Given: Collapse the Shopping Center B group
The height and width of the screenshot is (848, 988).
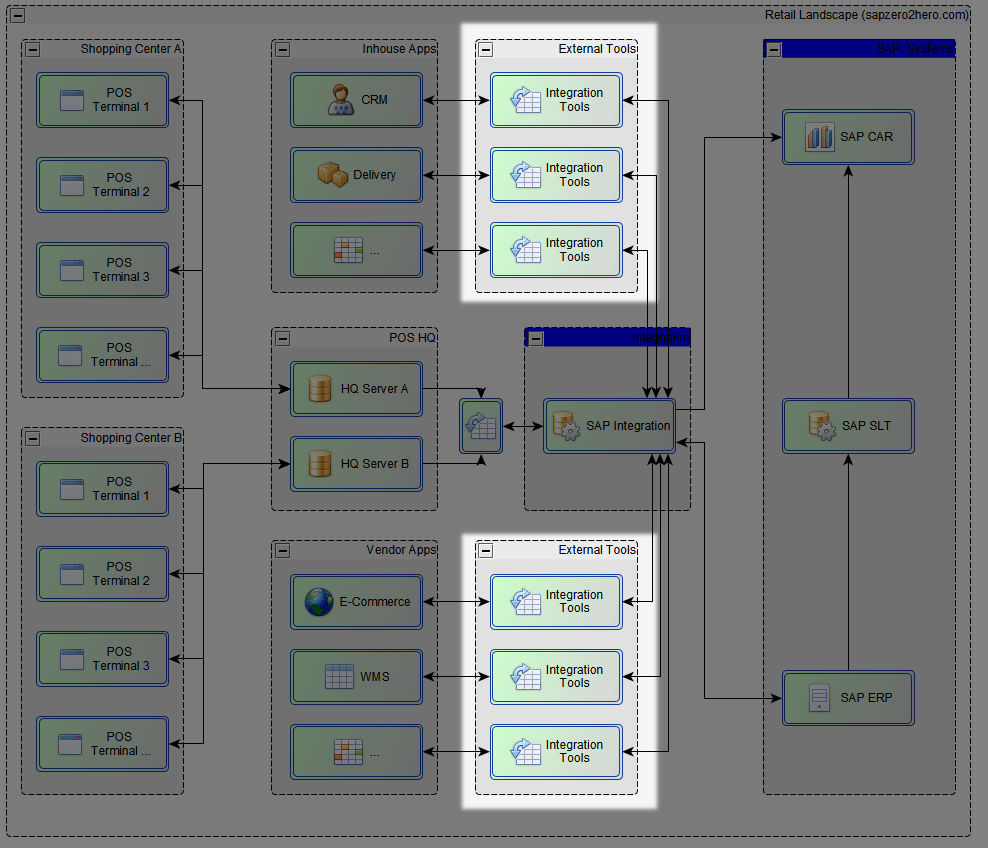Looking at the screenshot, I should [x=33, y=438].
